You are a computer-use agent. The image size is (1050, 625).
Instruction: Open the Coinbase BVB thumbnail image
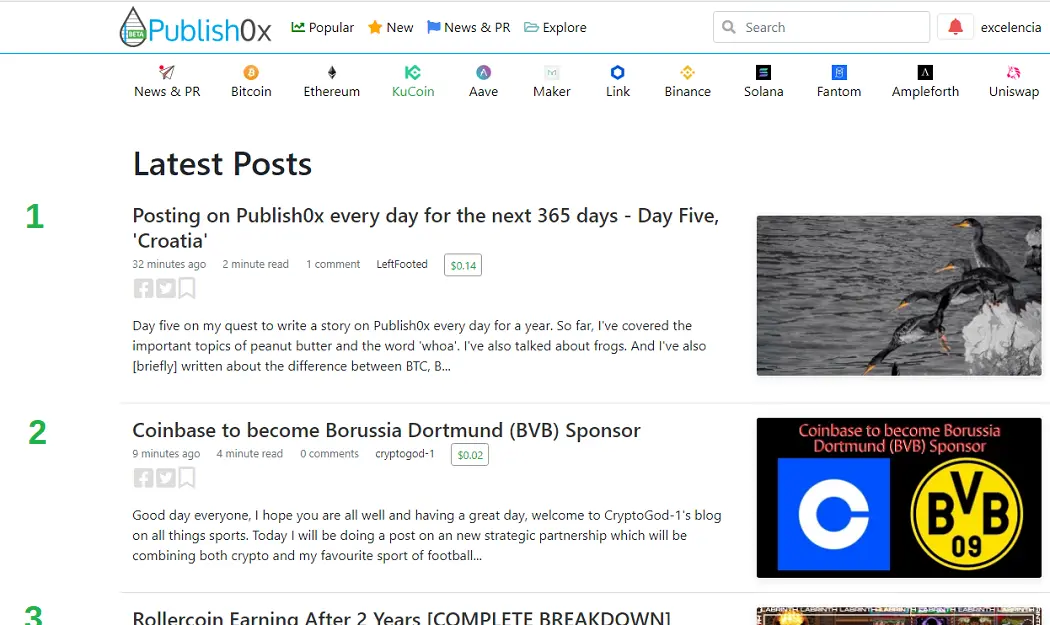pyautogui.click(x=899, y=498)
